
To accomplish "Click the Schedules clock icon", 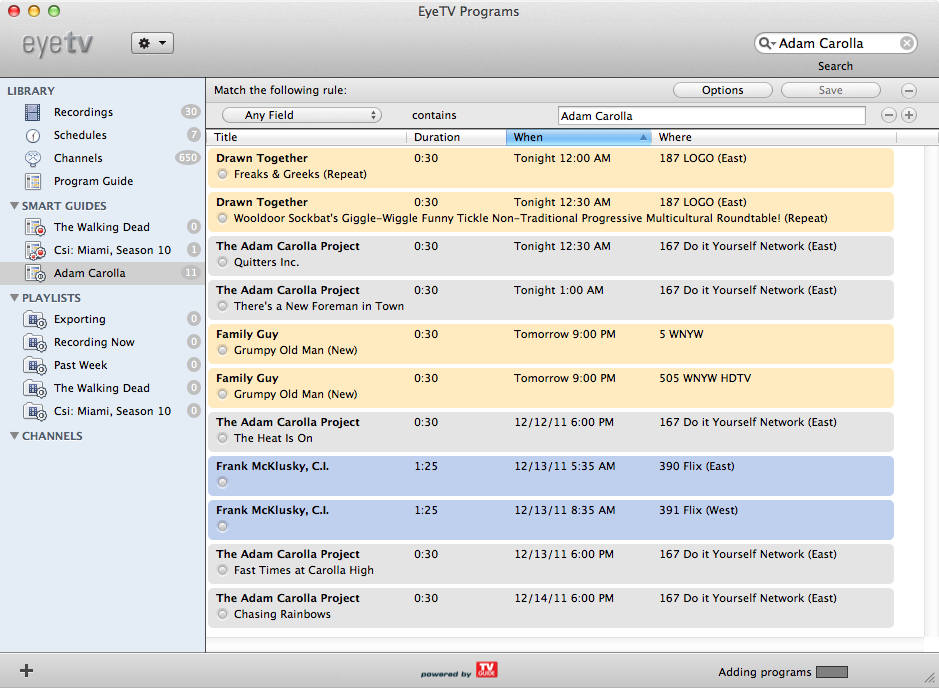I will coord(34,135).
